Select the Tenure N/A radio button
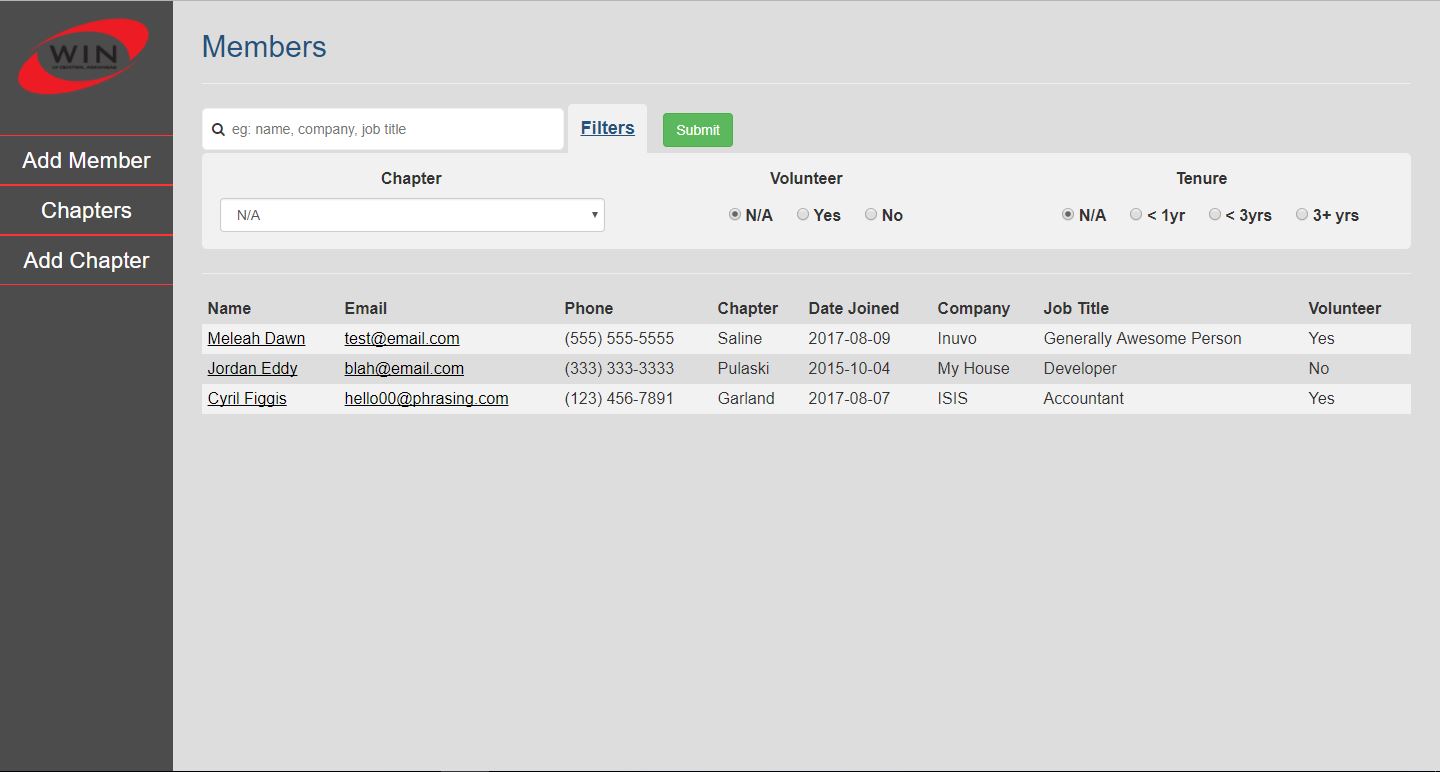 tap(1068, 214)
